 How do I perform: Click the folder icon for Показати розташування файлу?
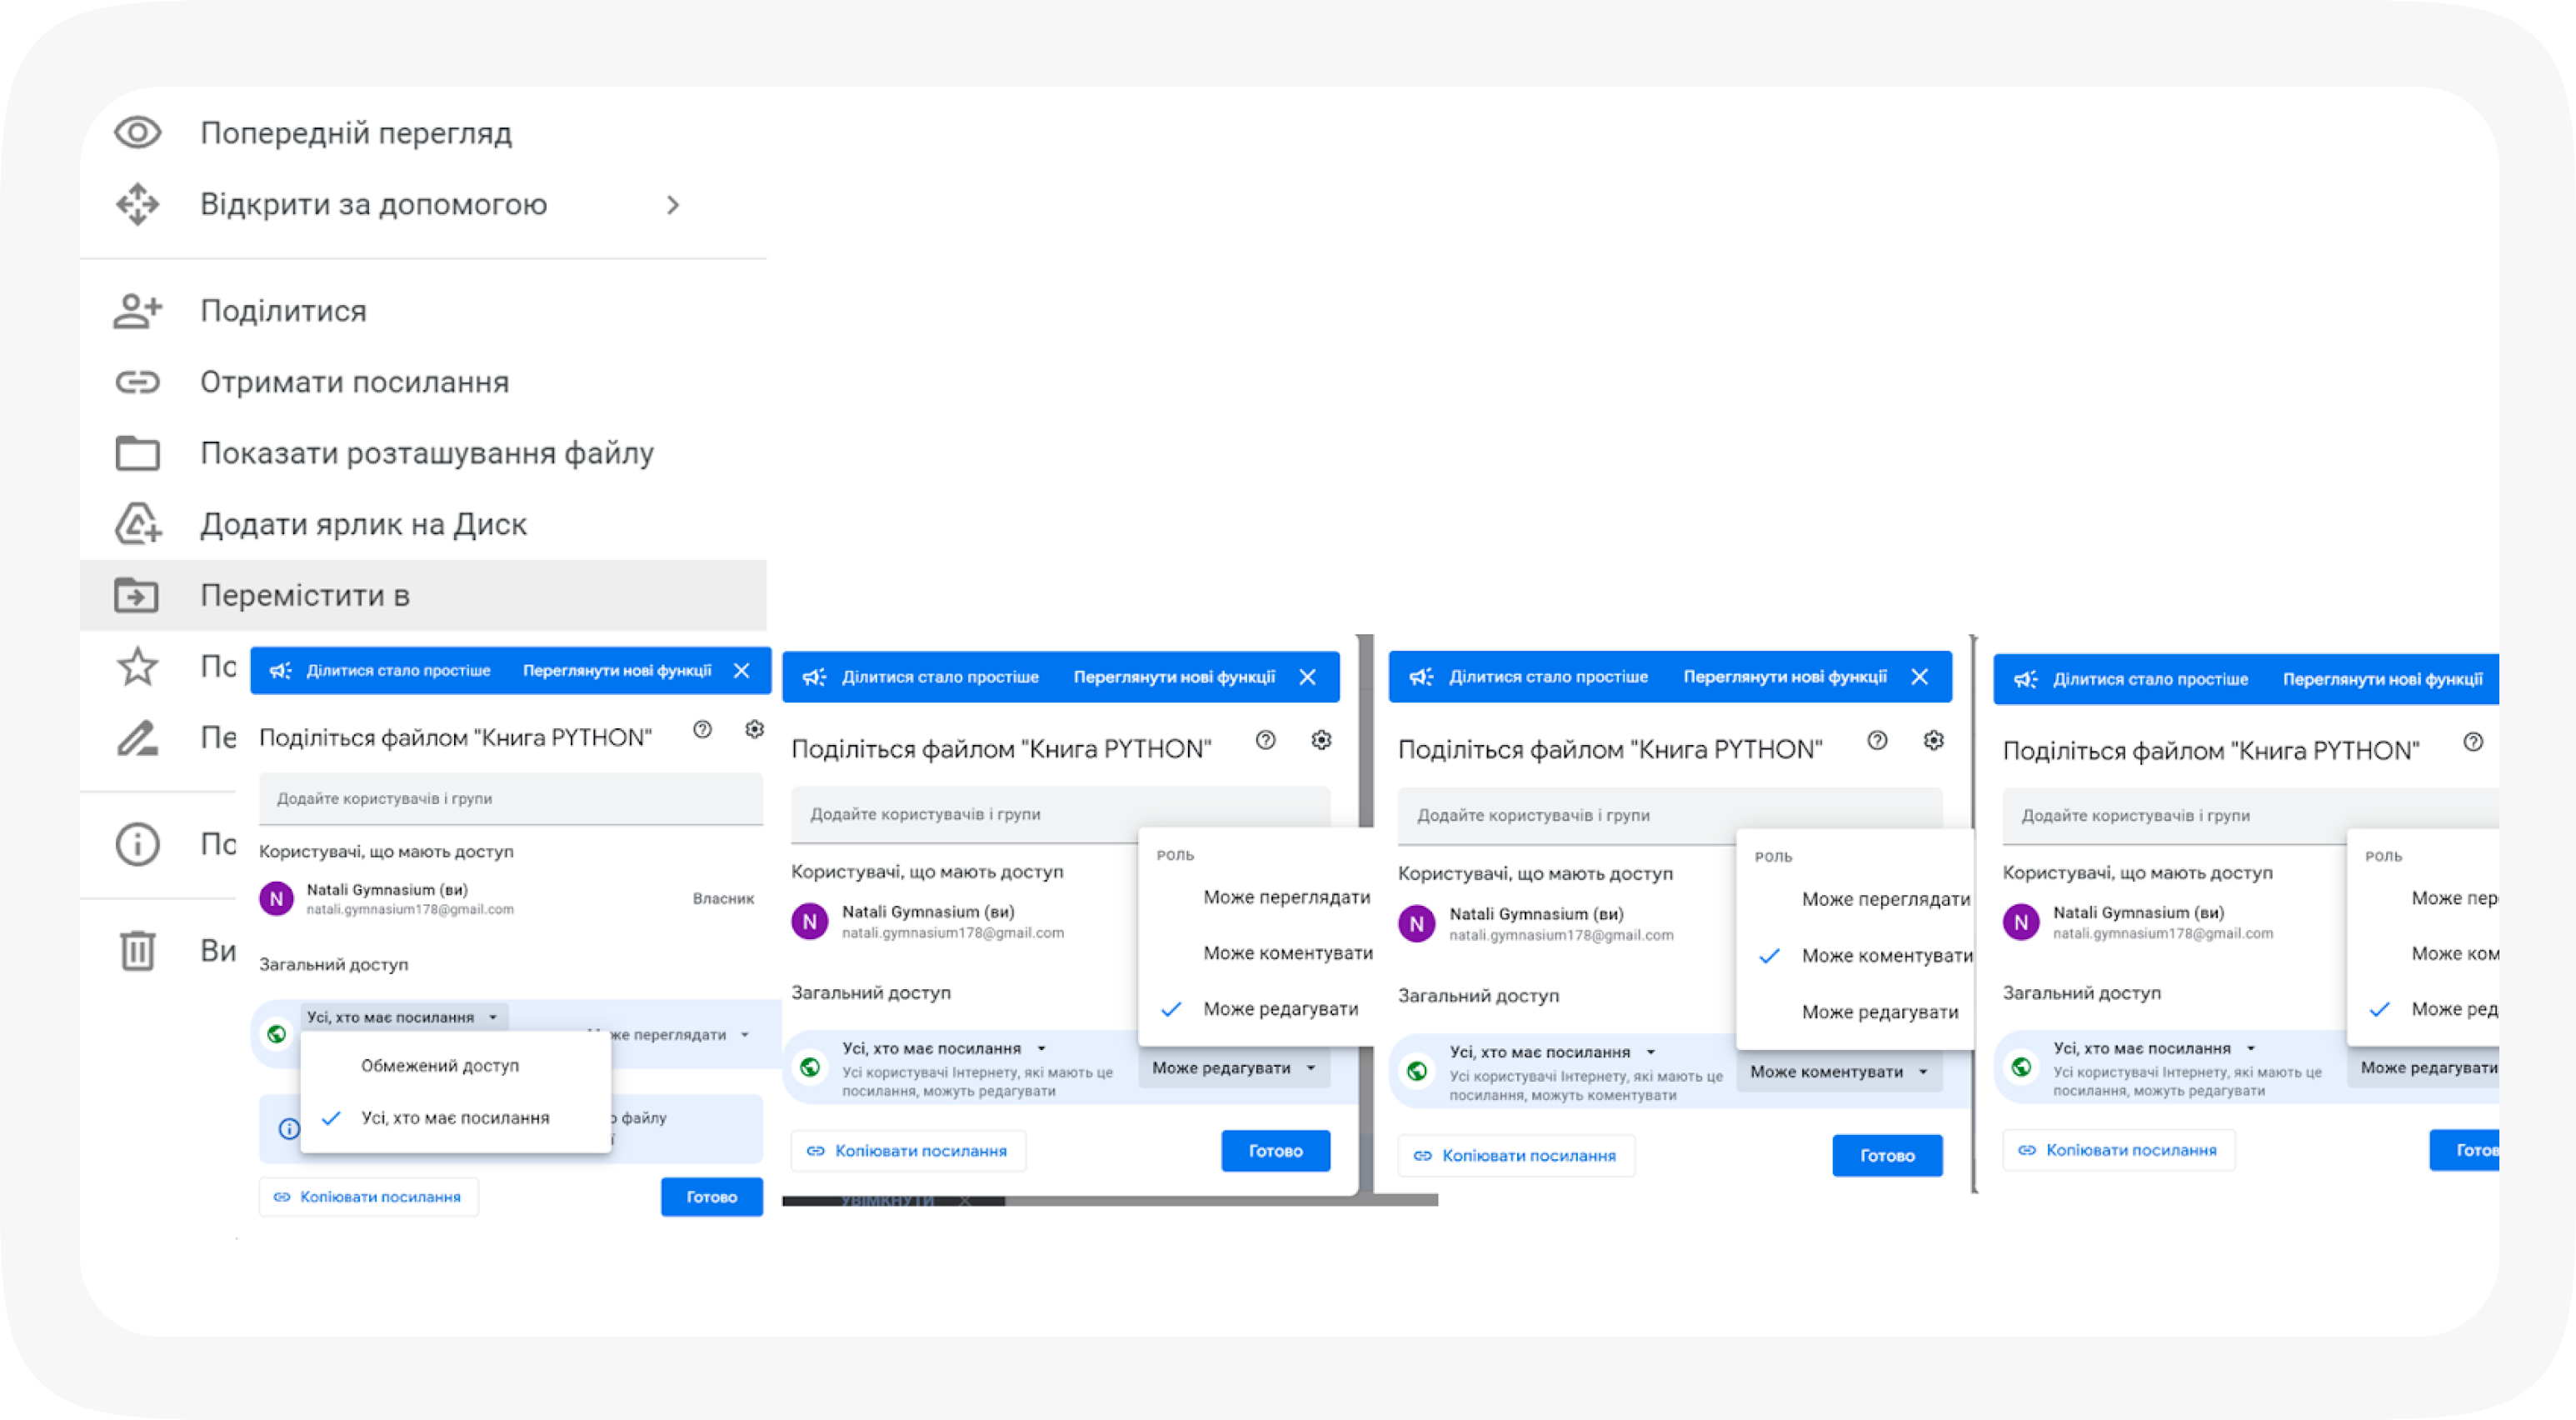click(137, 453)
